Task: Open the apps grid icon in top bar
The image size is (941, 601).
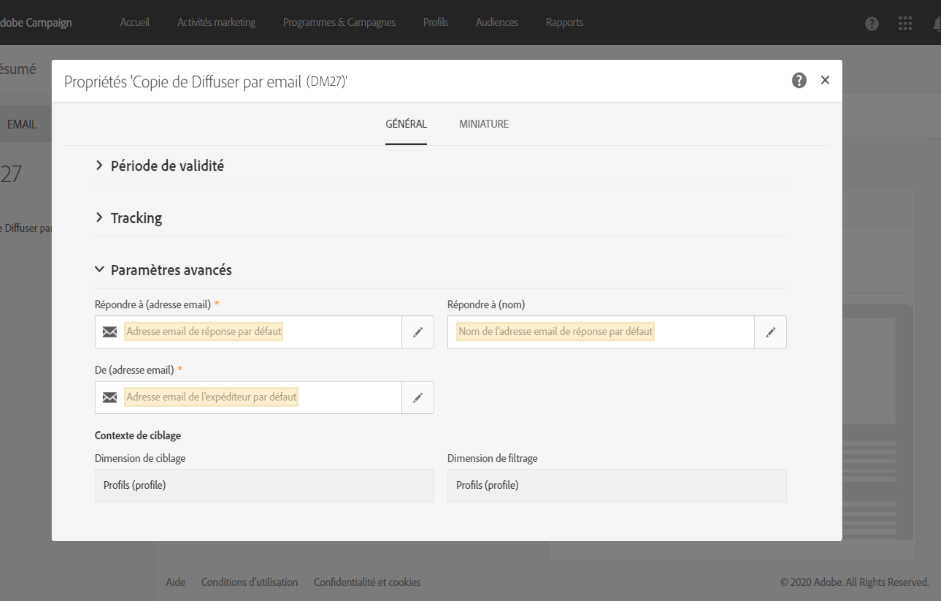Action: pos(905,23)
